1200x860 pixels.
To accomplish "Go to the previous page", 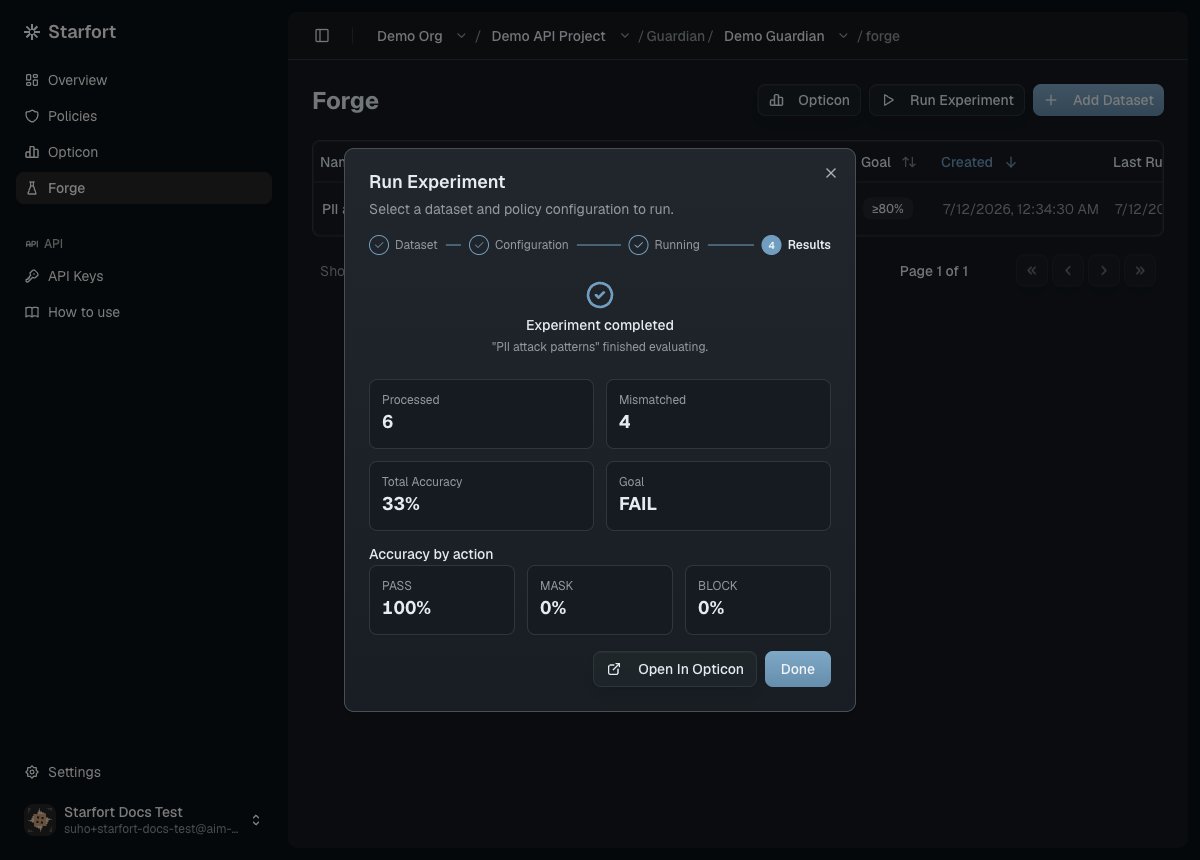I will tap(1068, 271).
